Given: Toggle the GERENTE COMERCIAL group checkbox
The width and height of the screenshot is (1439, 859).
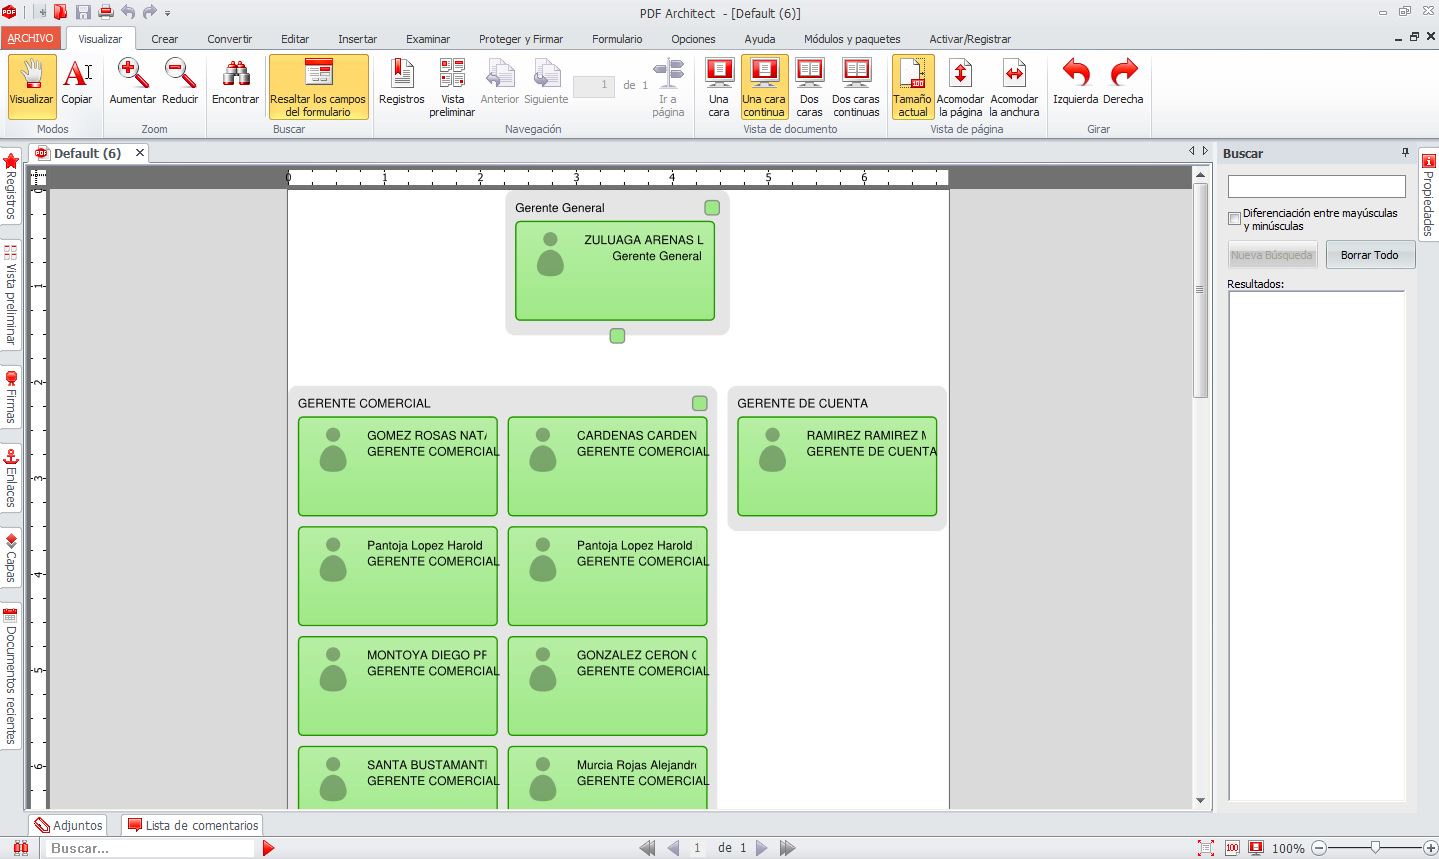Looking at the screenshot, I should point(700,403).
